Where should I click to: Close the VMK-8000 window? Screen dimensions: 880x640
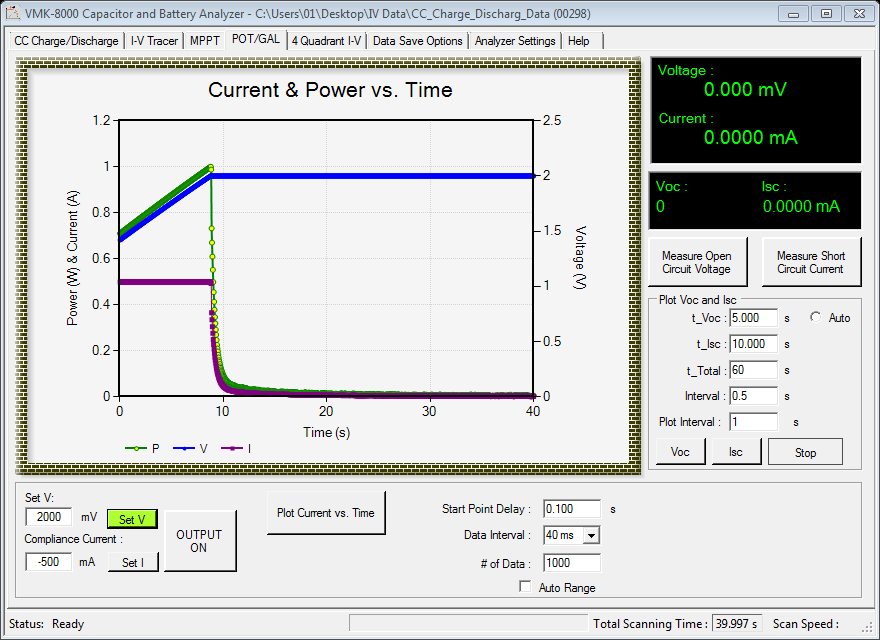(x=860, y=14)
